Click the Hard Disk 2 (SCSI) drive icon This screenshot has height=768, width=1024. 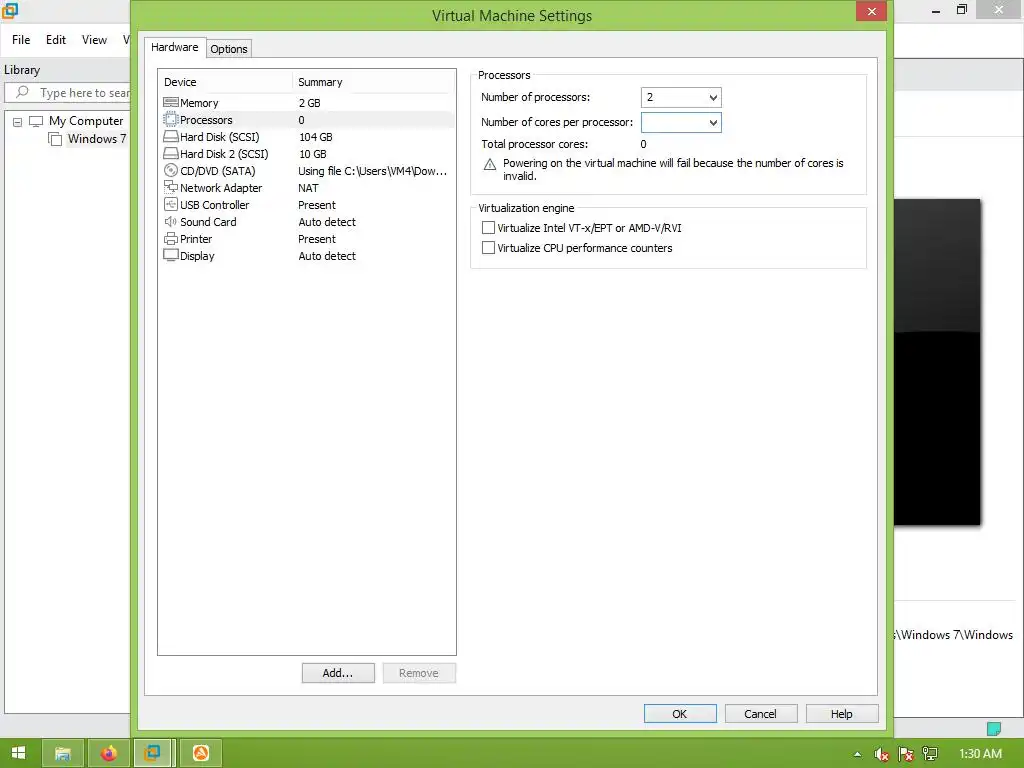pyautogui.click(x=170, y=153)
